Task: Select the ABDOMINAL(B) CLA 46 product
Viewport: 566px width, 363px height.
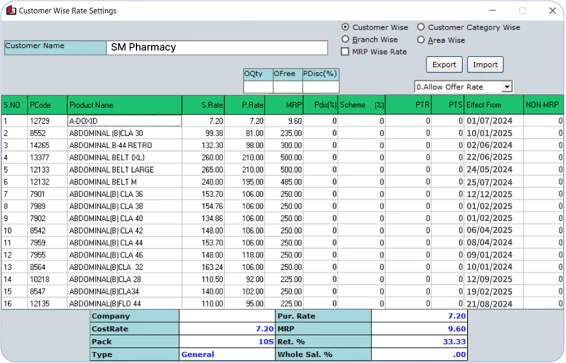Action: pyautogui.click(x=125, y=255)
